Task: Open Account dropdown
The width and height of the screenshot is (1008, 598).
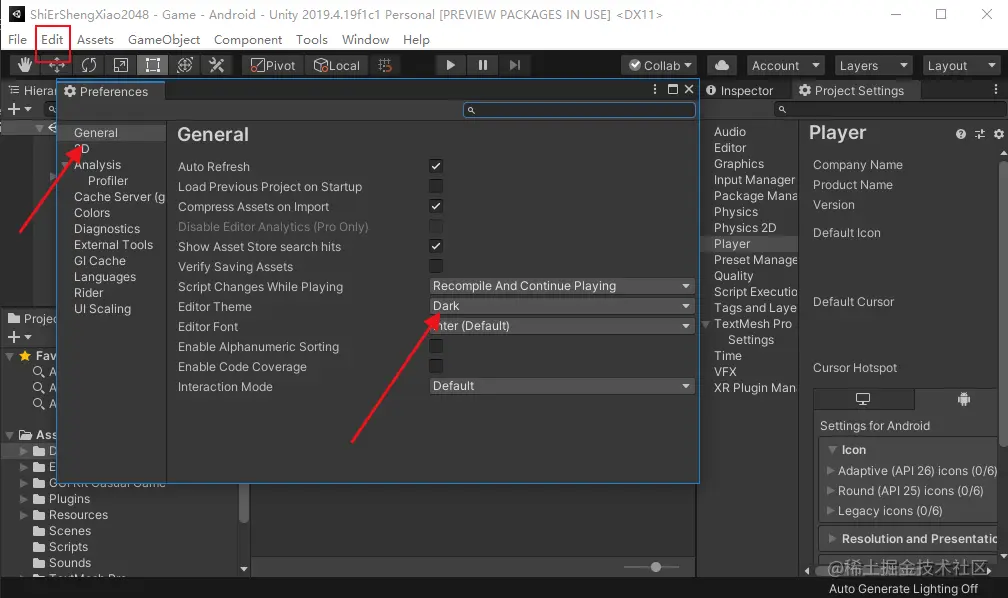Action: (785, 65)
